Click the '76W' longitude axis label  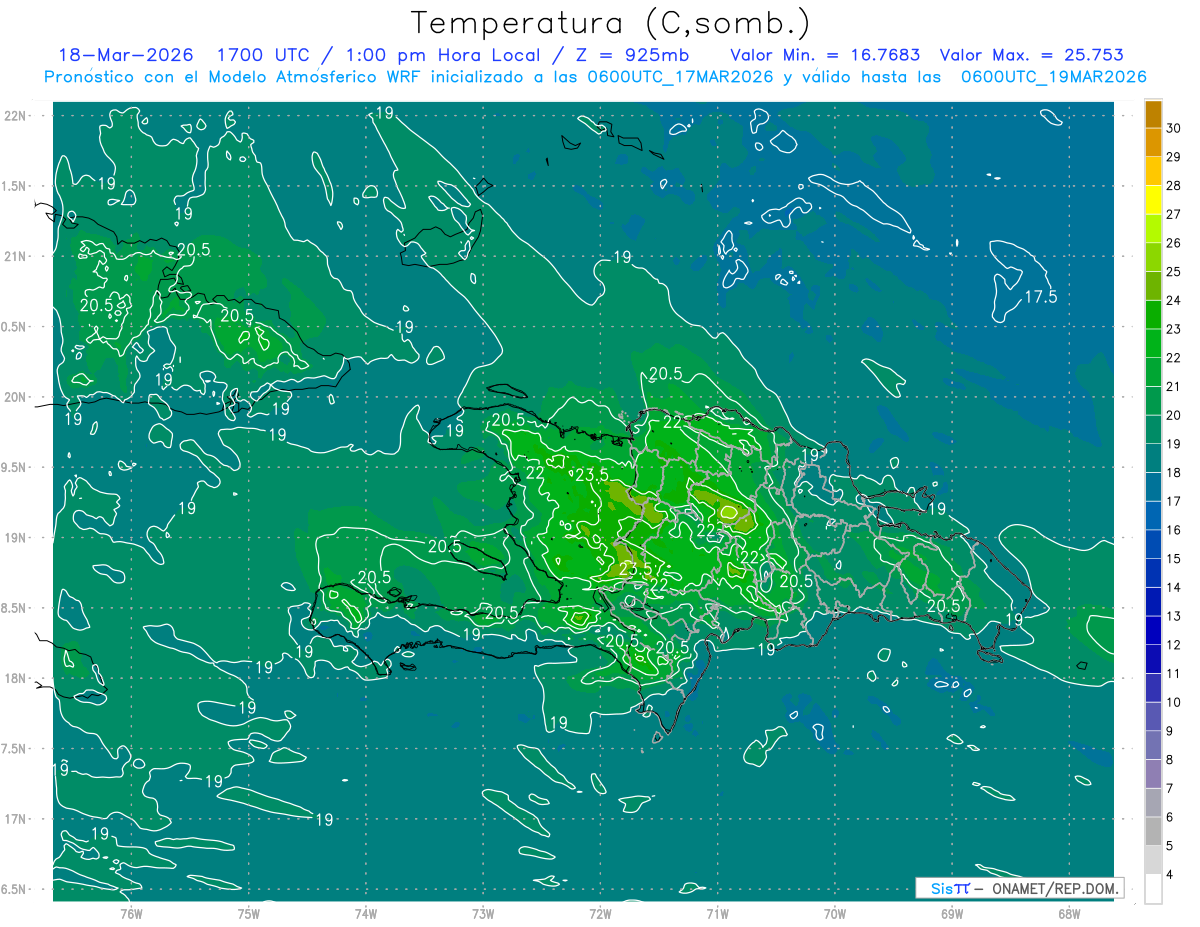[x=131, y=913]
